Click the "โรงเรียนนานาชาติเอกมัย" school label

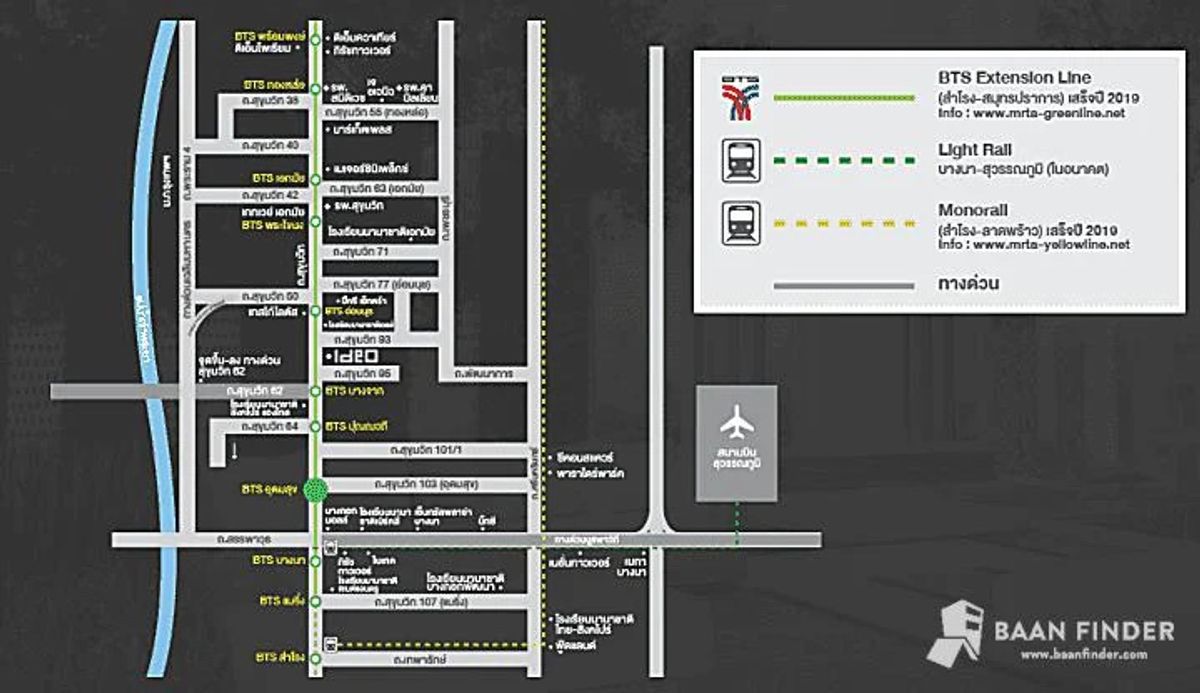pos(382,230)
